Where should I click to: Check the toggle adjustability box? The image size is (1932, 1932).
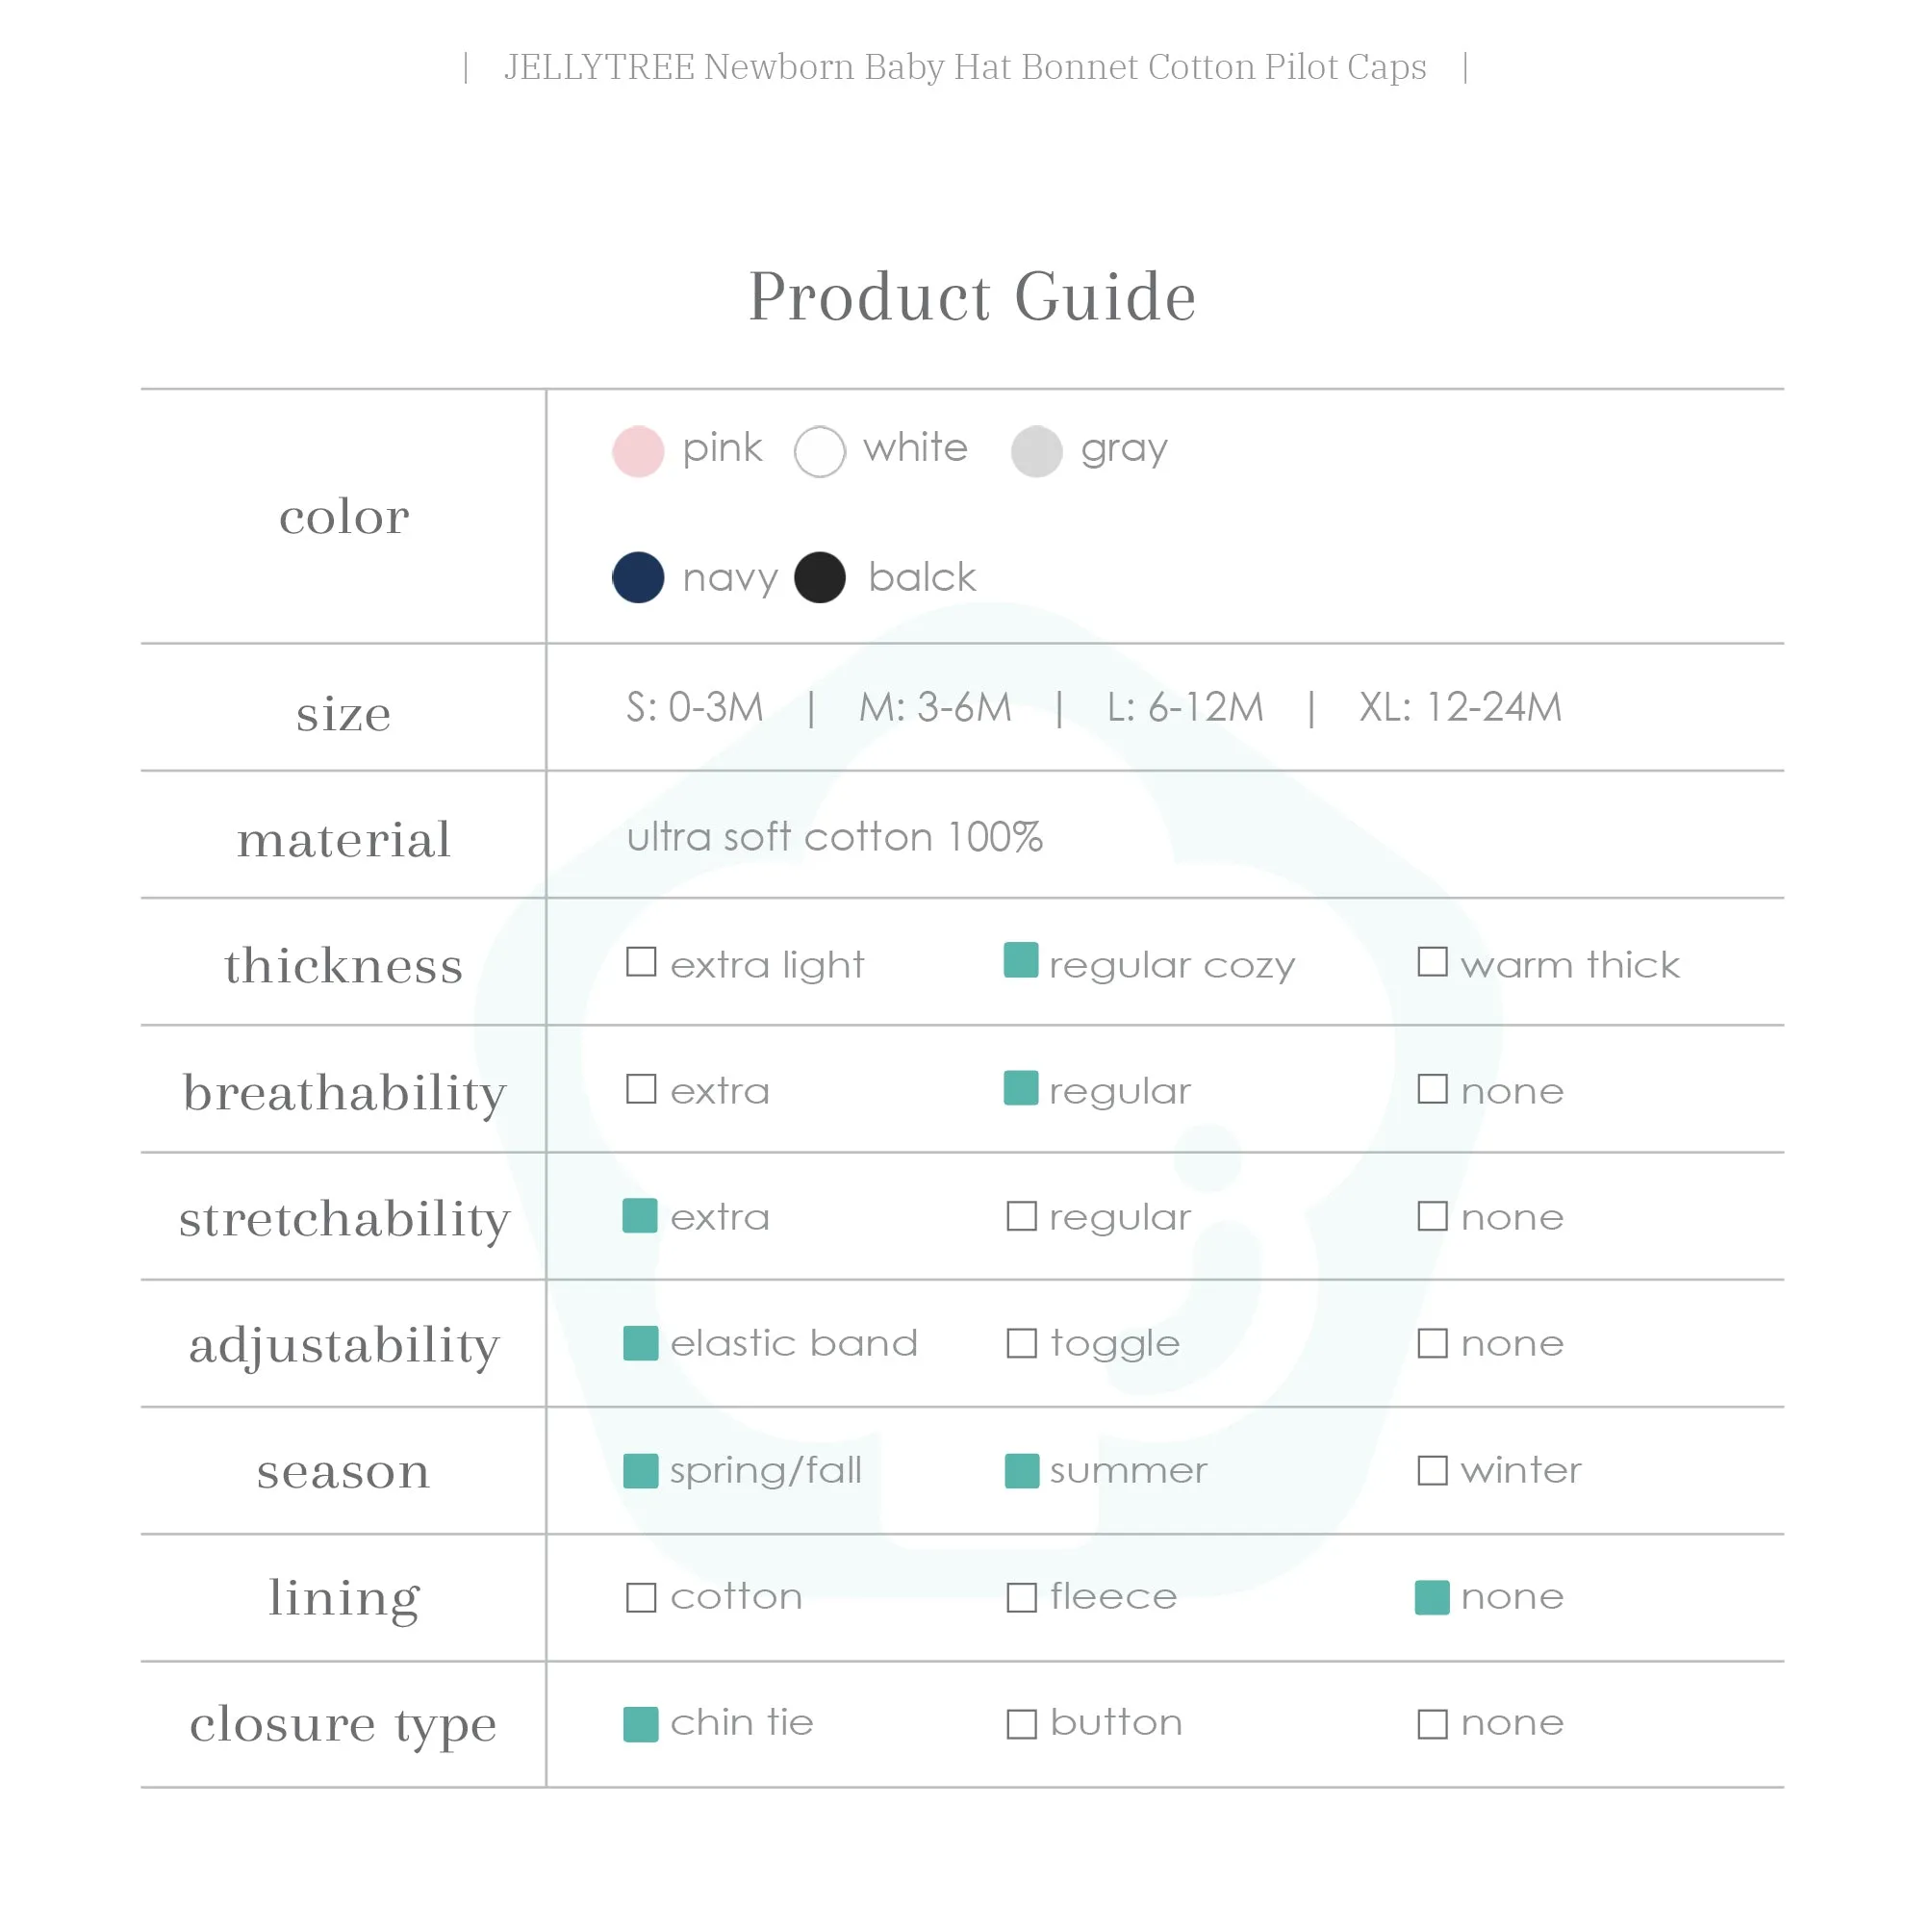pos(1021,1343)
